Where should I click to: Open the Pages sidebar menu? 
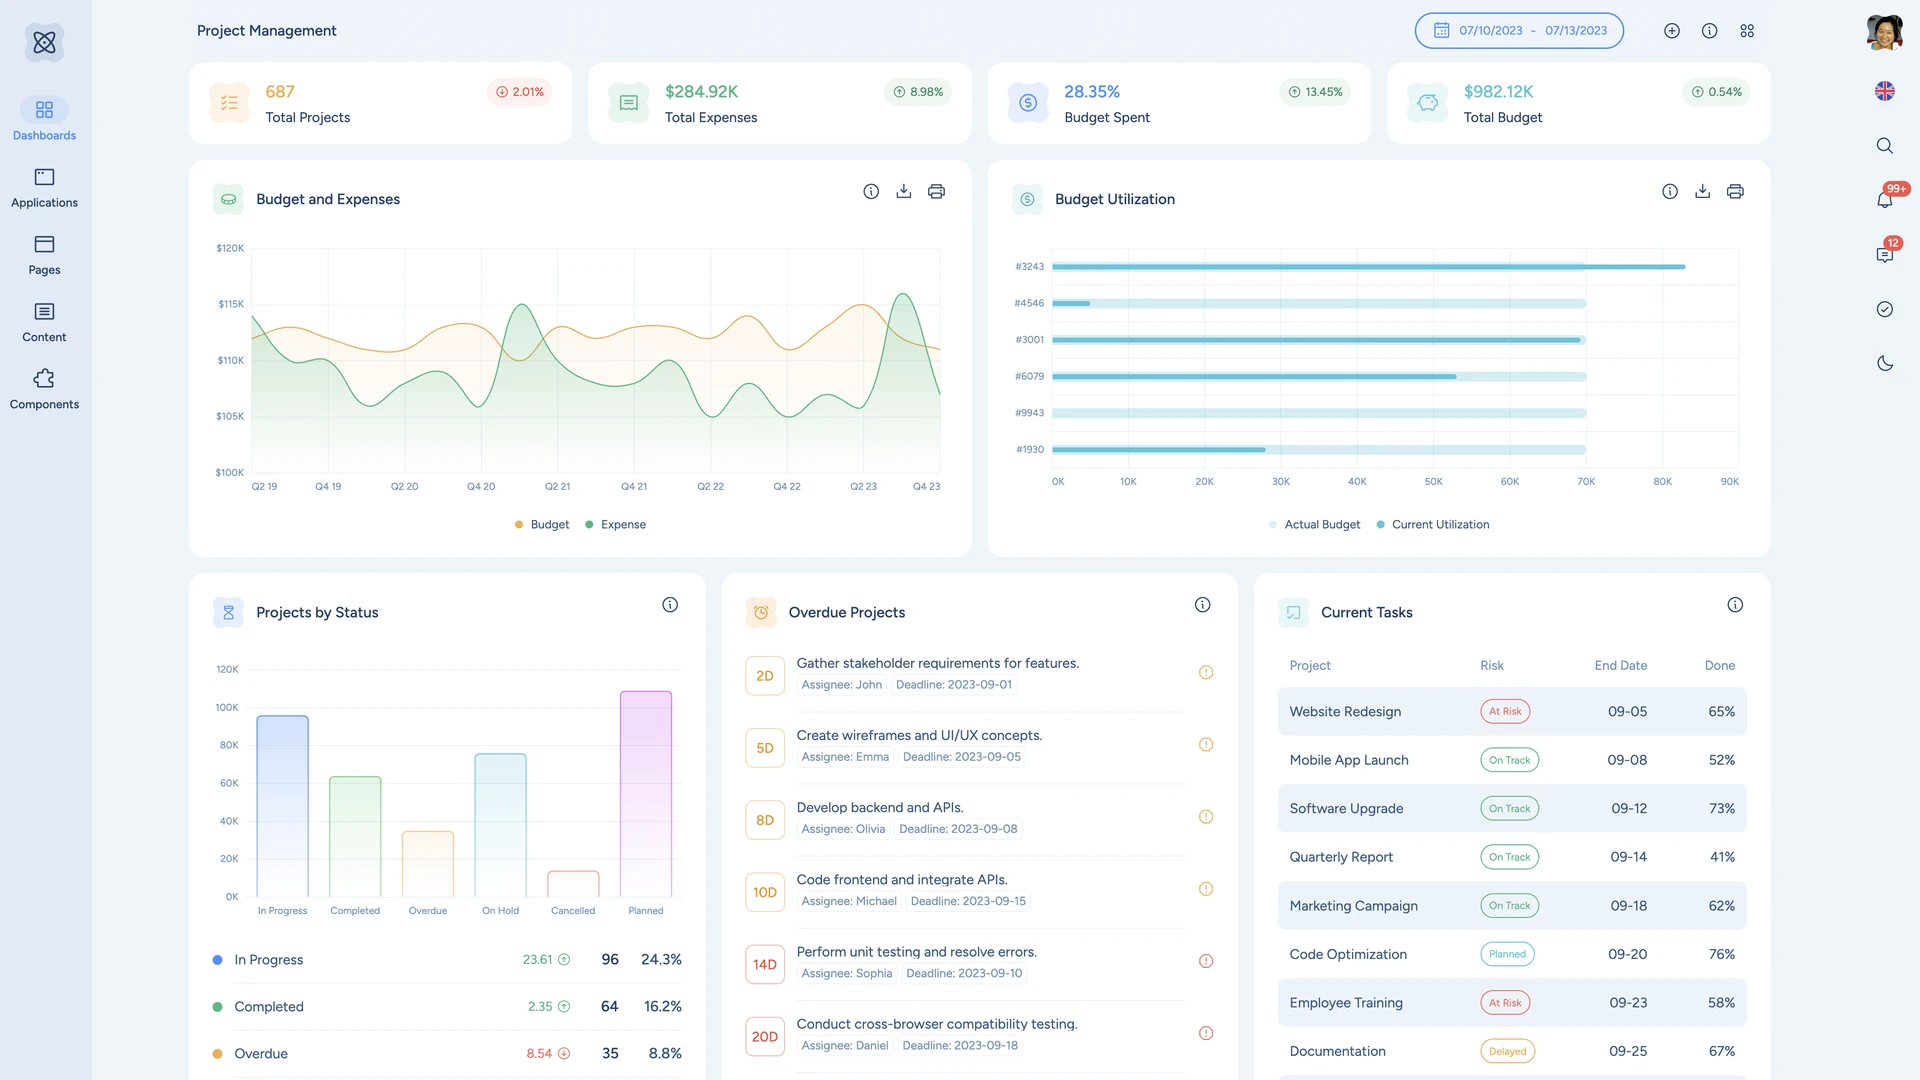(x=44, y=255)
